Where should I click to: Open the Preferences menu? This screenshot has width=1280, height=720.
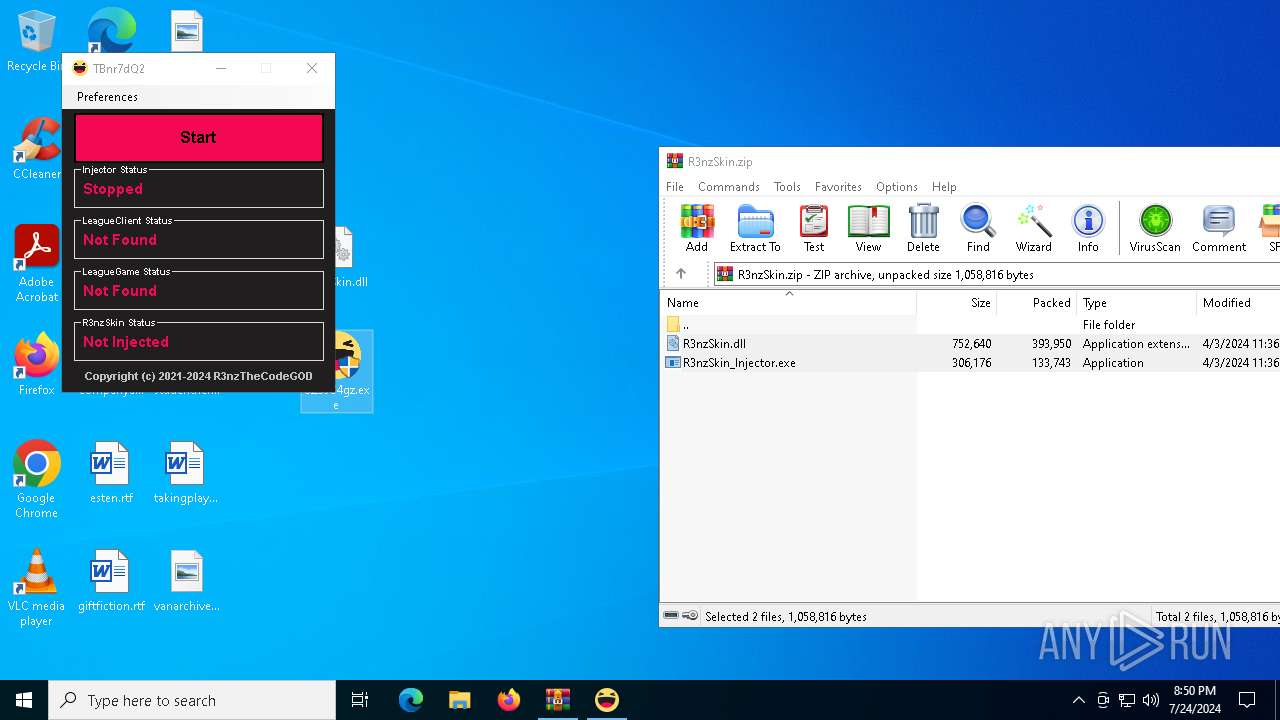pyautogui.click(x=107, y=97)
